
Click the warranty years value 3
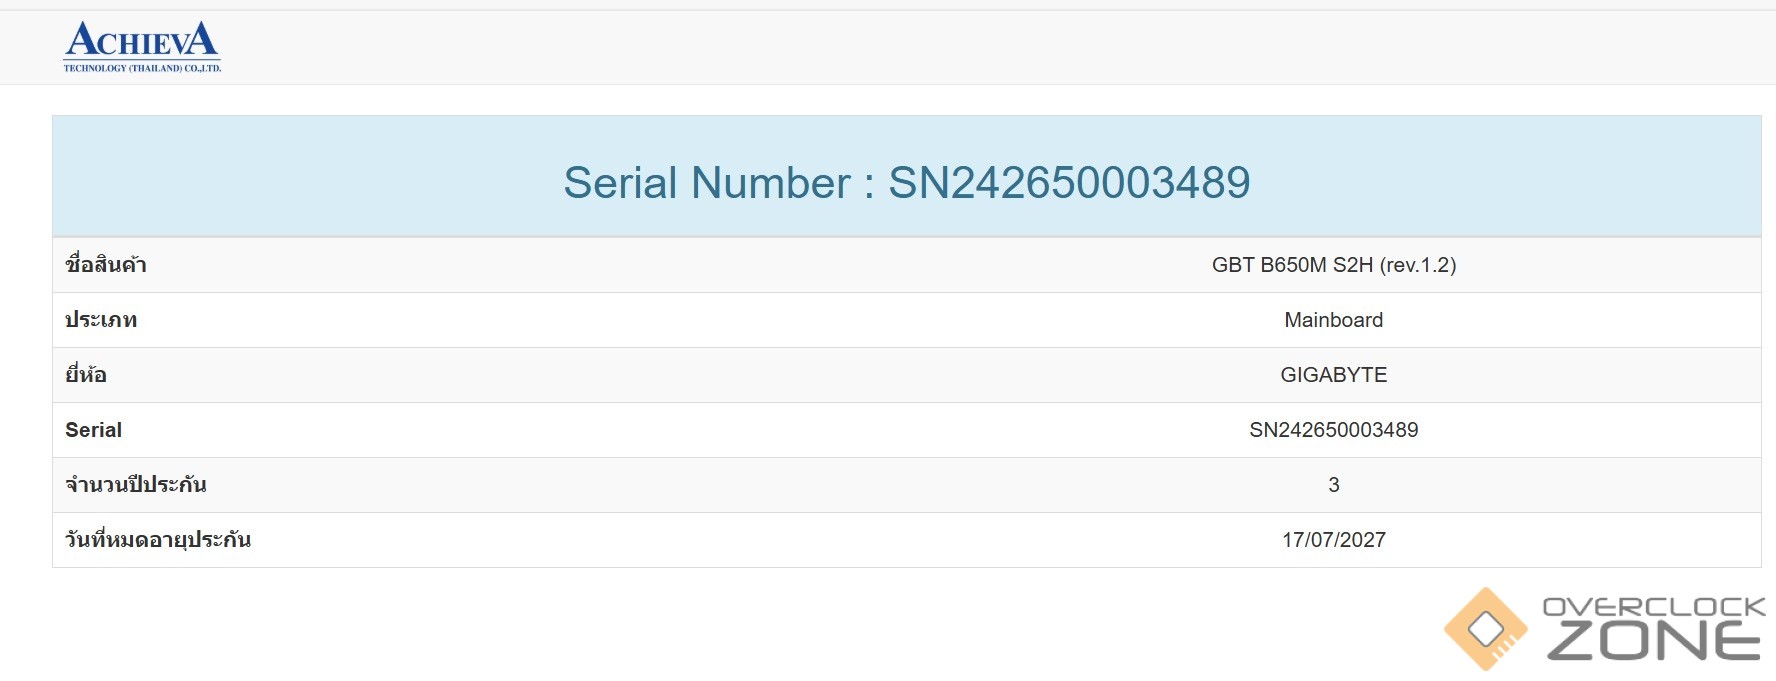tap(1334, 485)
